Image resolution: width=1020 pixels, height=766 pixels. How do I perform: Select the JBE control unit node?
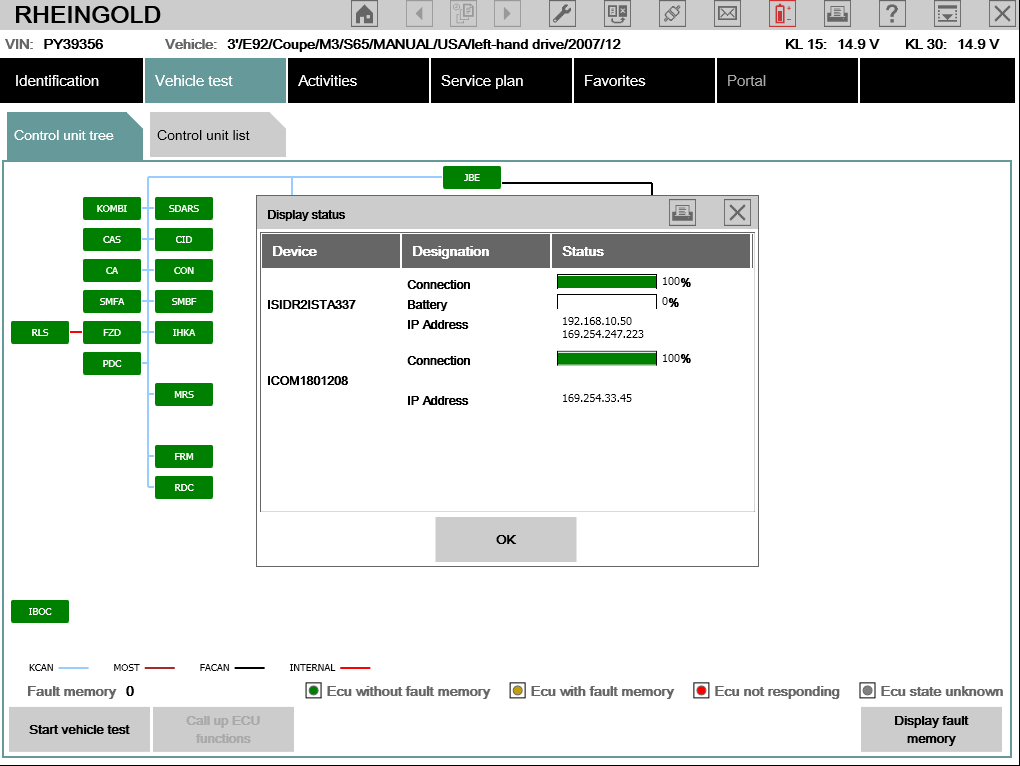pyautogui.click(x=472, y=178)
